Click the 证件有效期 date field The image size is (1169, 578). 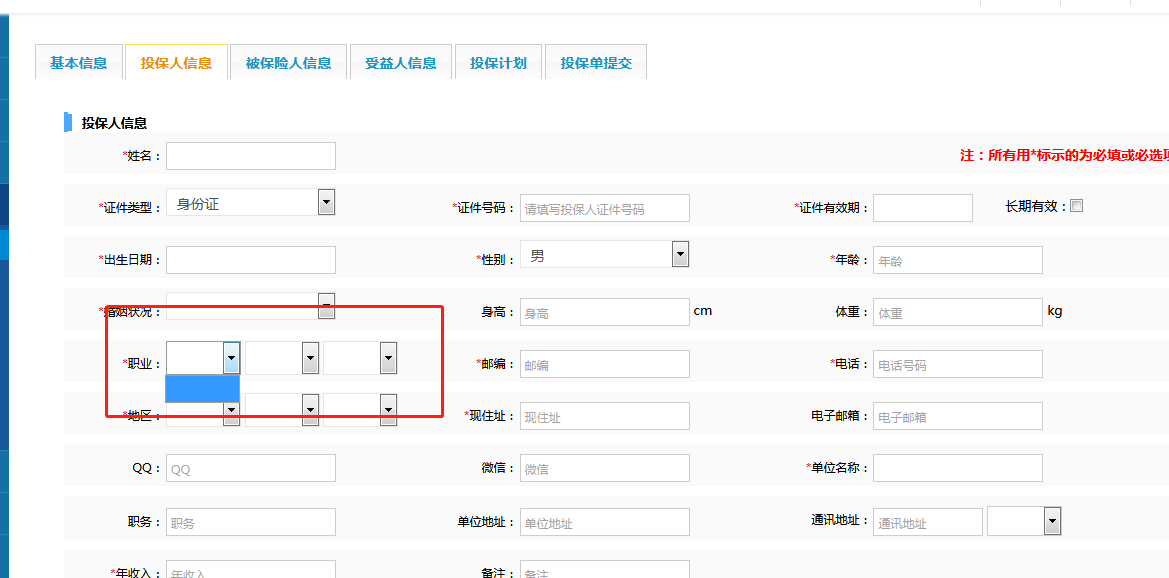pos(923,208)
